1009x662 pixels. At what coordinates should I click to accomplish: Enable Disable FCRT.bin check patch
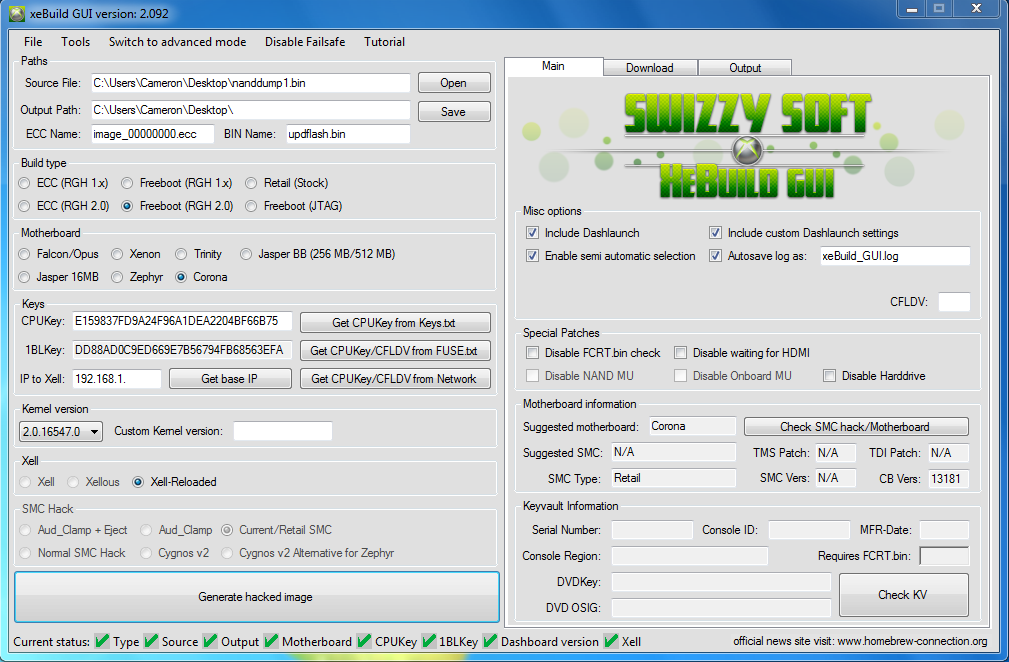[532, 353]
